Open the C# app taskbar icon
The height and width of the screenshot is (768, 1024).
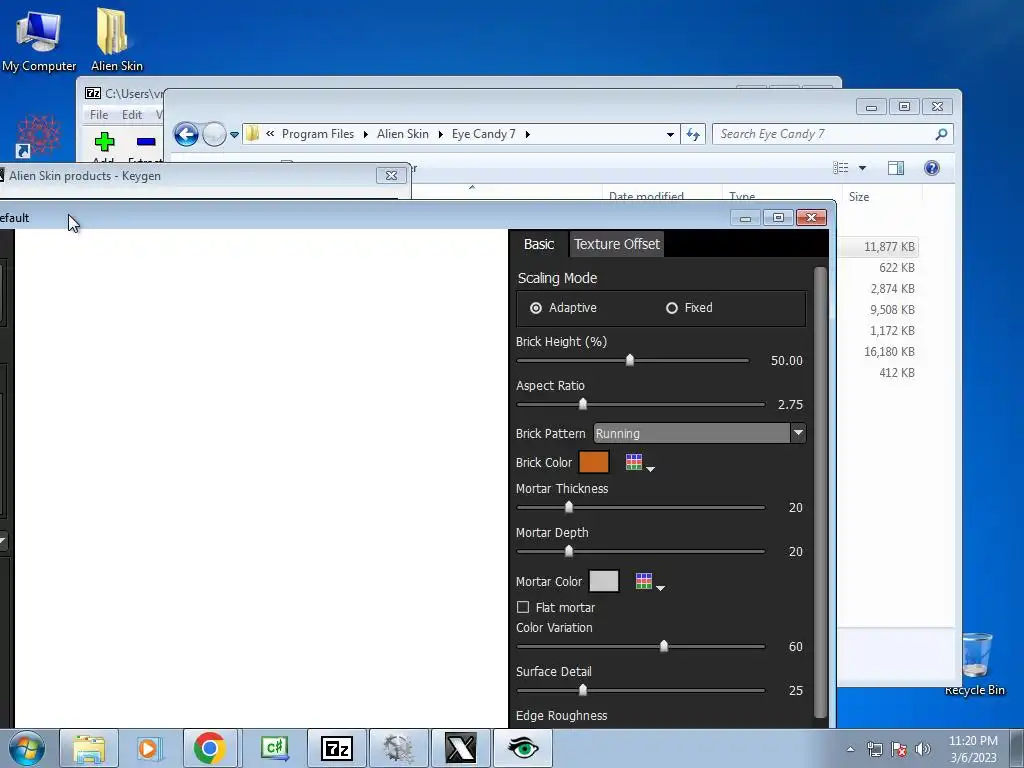pos(274,748)
